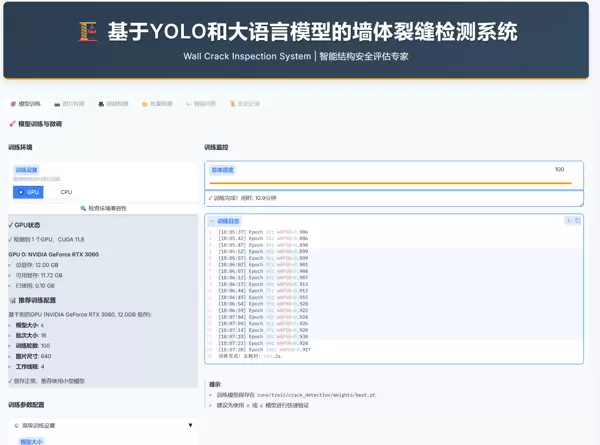Copy the training log with the copy icon
Screen dimensions: 600x445
click(577, 220)
